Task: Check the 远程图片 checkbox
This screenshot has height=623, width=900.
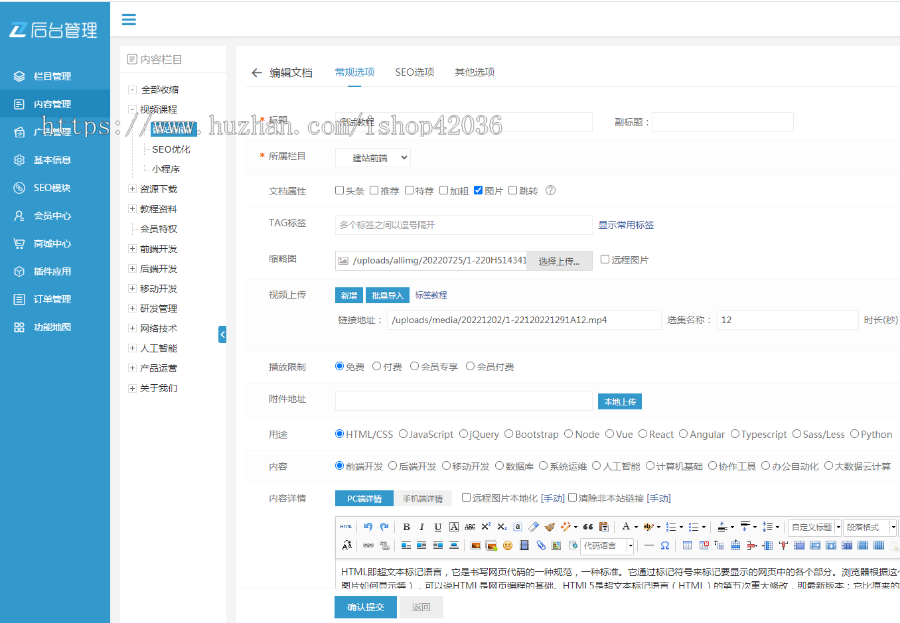Action: point(604,260)
